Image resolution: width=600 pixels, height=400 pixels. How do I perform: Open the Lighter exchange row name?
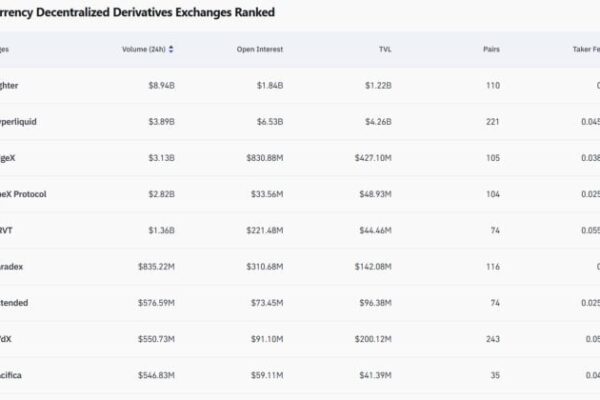(14, 85)
